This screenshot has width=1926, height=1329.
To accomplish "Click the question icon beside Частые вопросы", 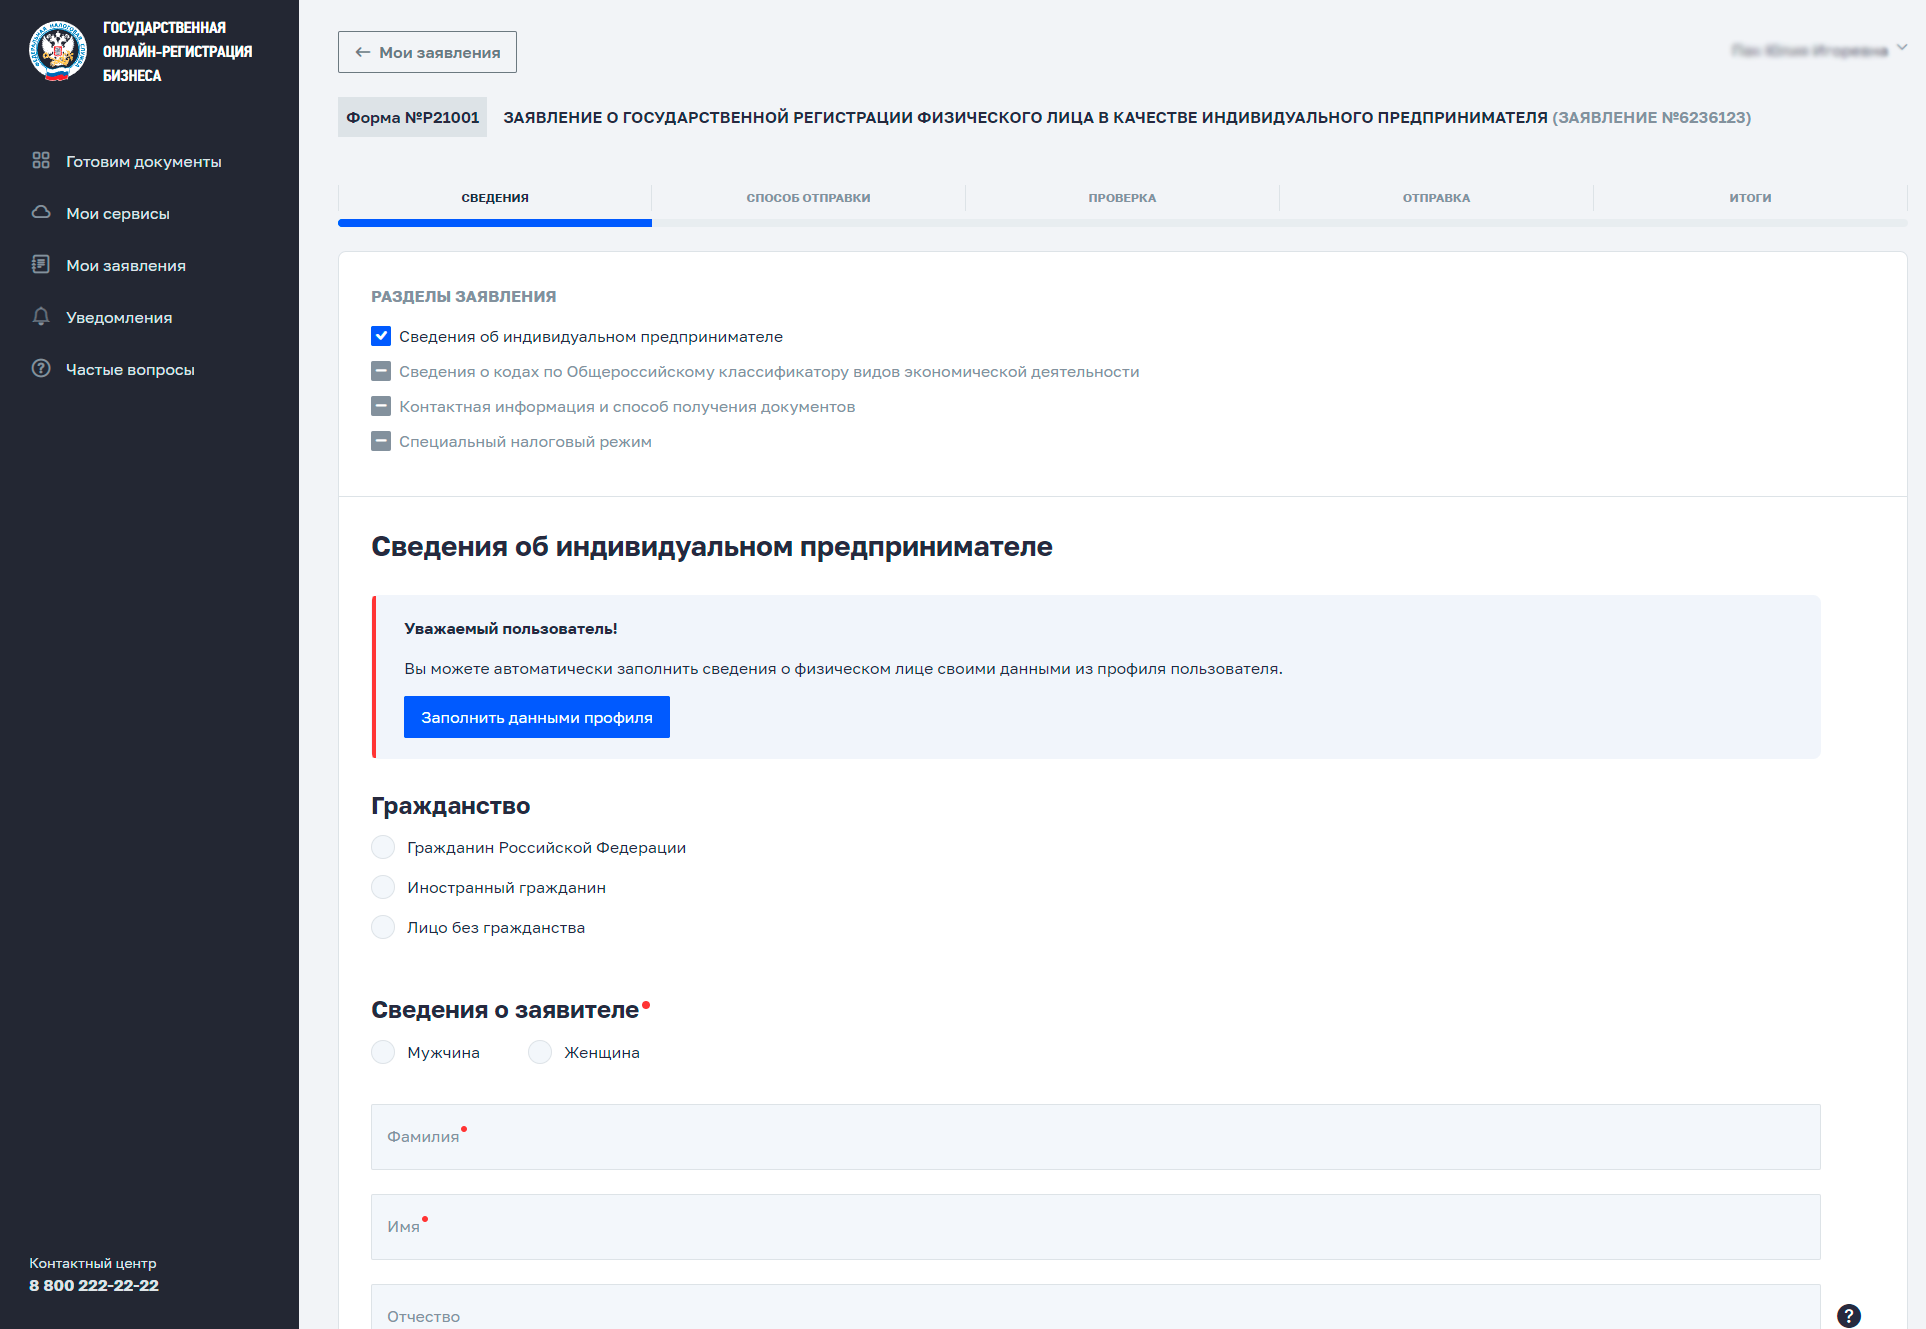I will pos(41,368).
